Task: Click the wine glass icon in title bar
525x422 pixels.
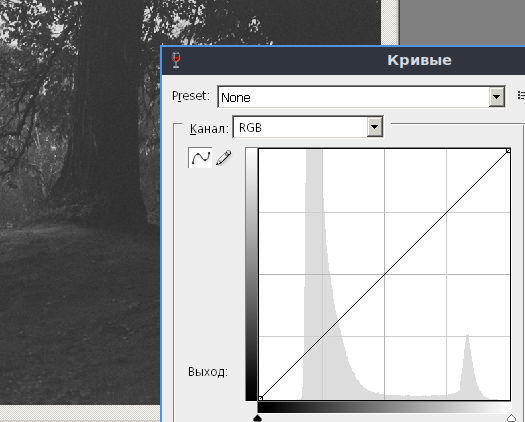Action: (176, 60)
